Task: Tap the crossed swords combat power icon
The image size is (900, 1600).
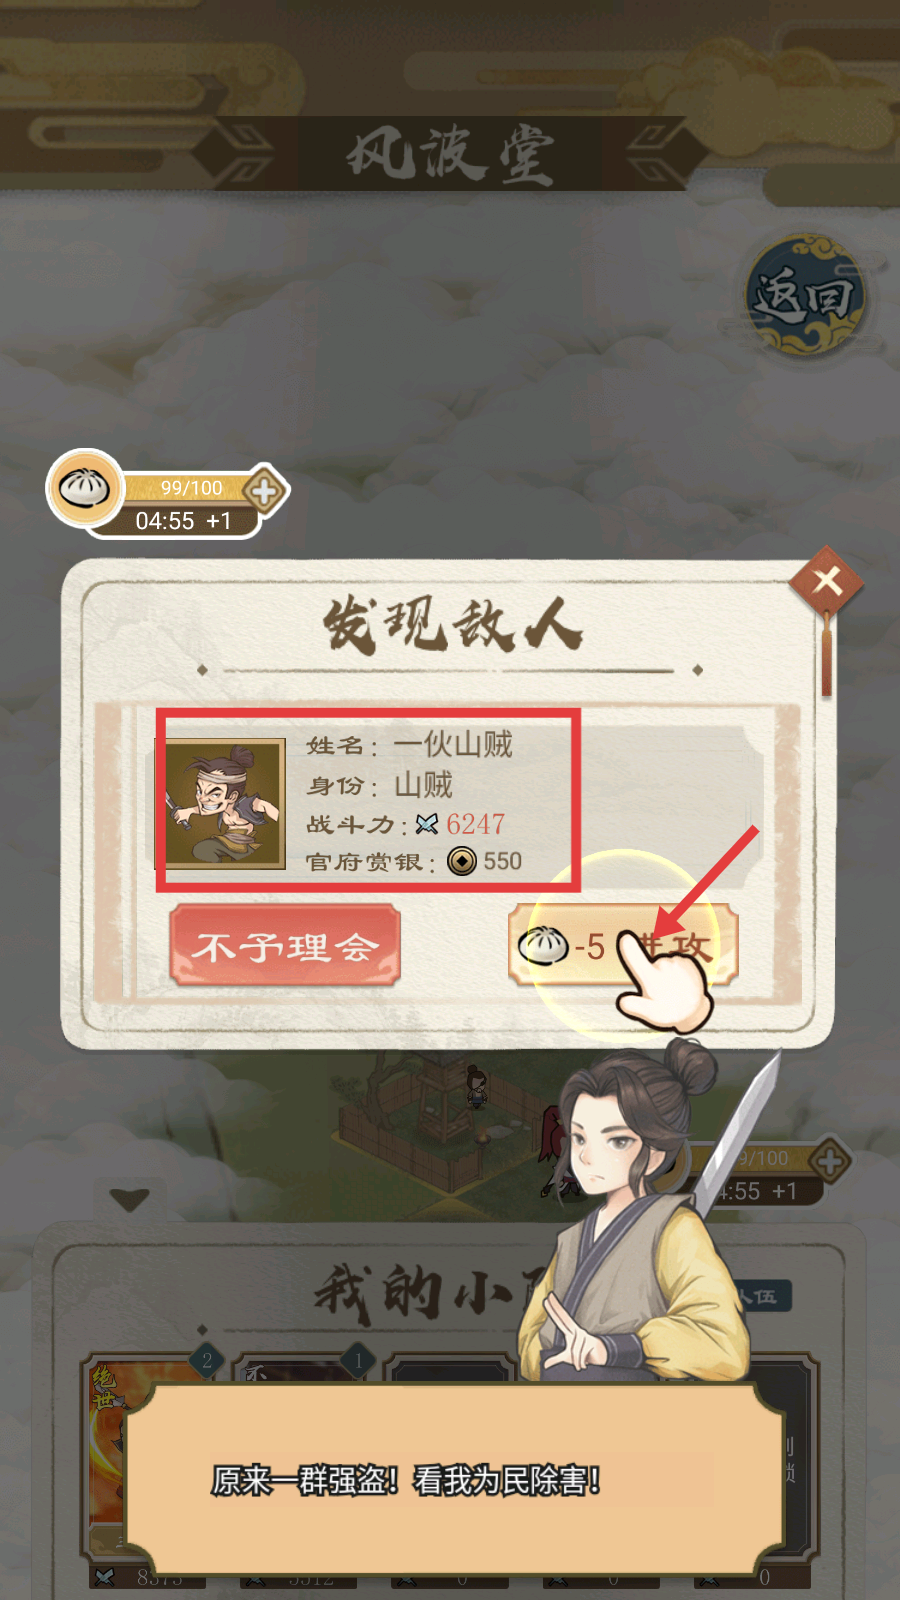Action: (x=427, y=824)
